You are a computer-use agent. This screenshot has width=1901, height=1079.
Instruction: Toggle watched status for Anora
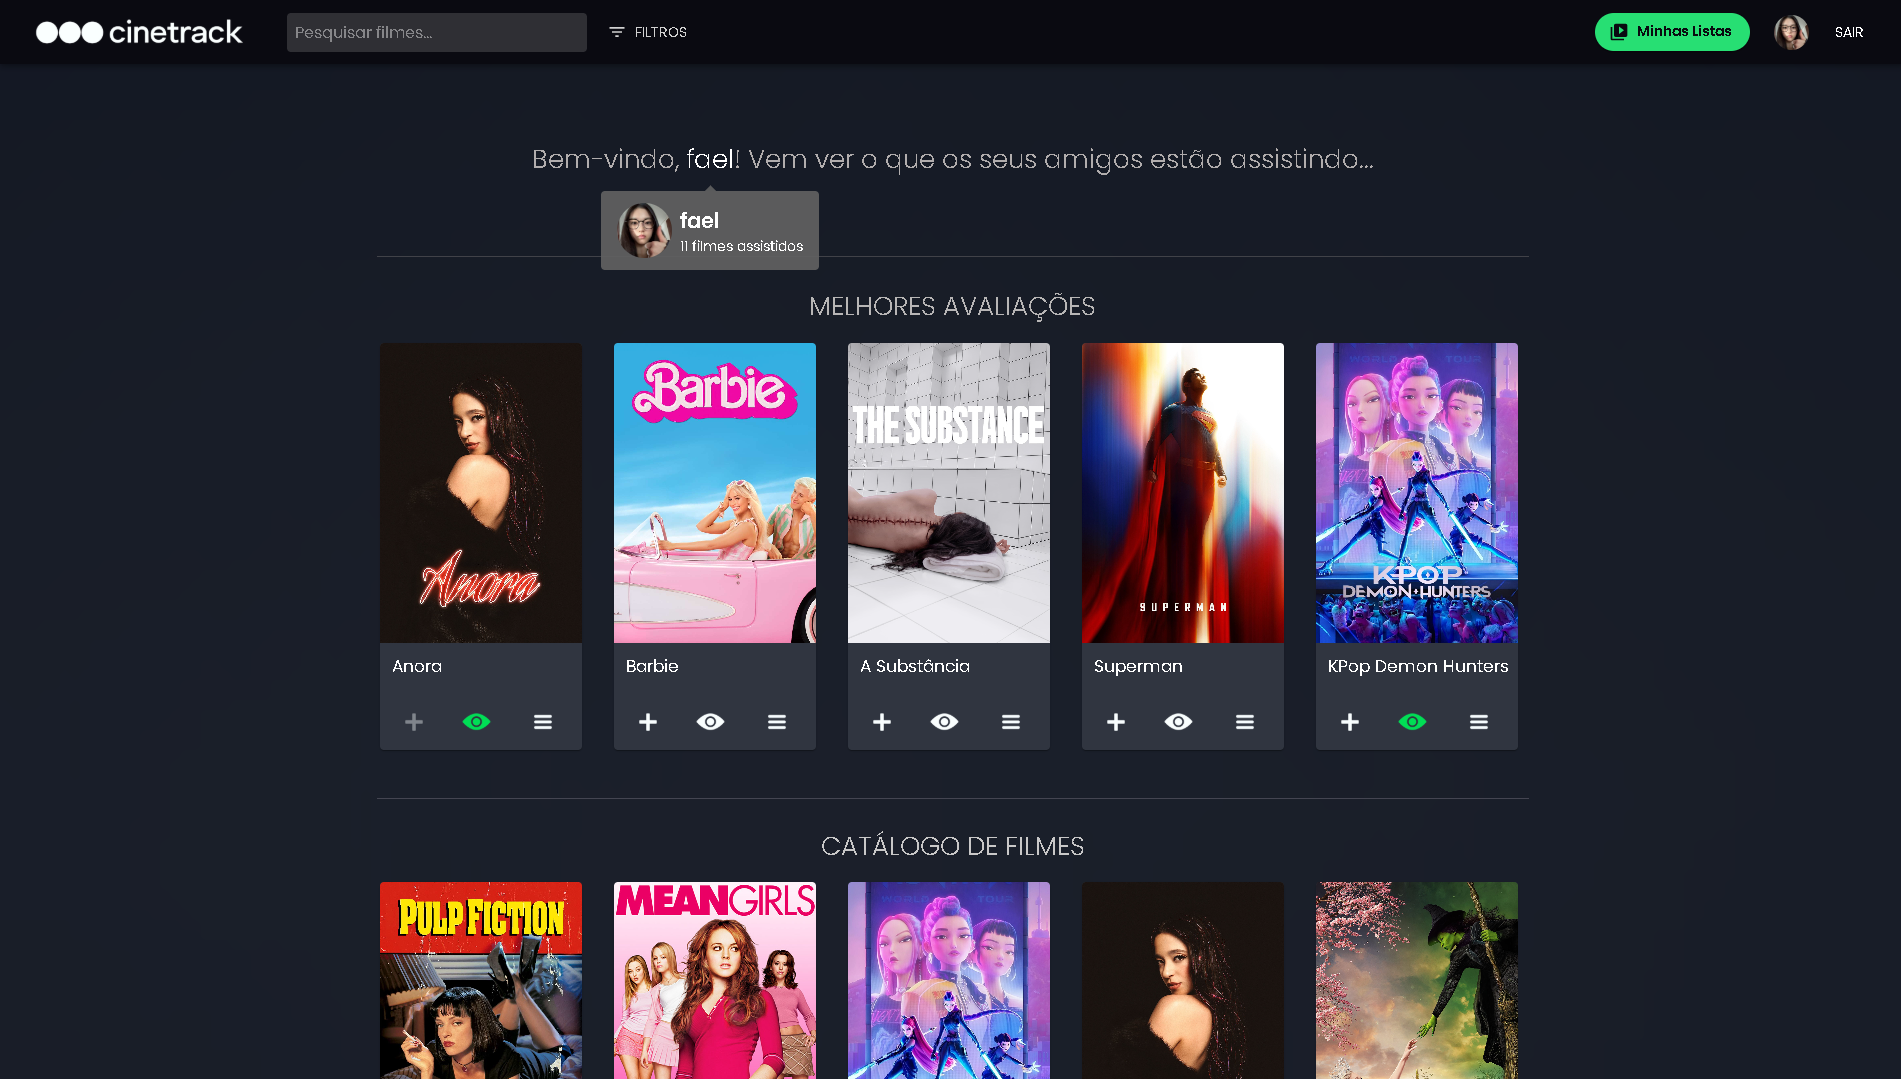(477, 722)
